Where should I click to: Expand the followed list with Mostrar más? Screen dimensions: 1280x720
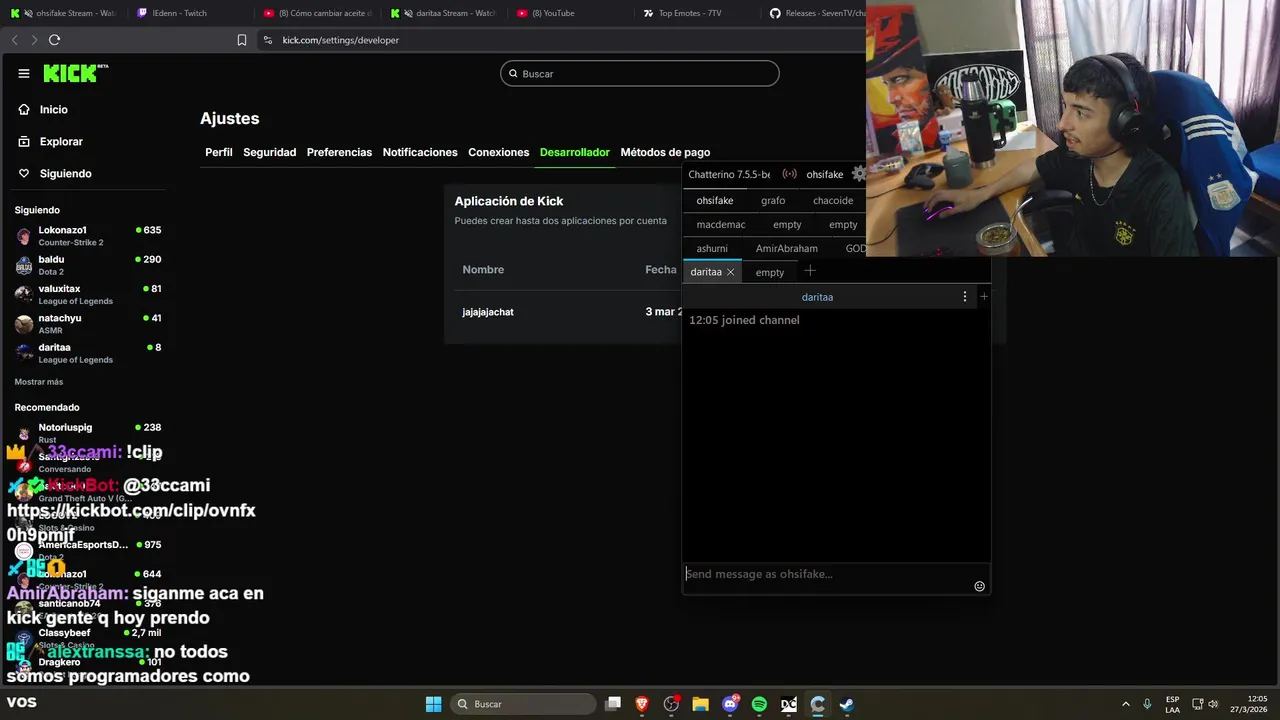click(39, 382)
